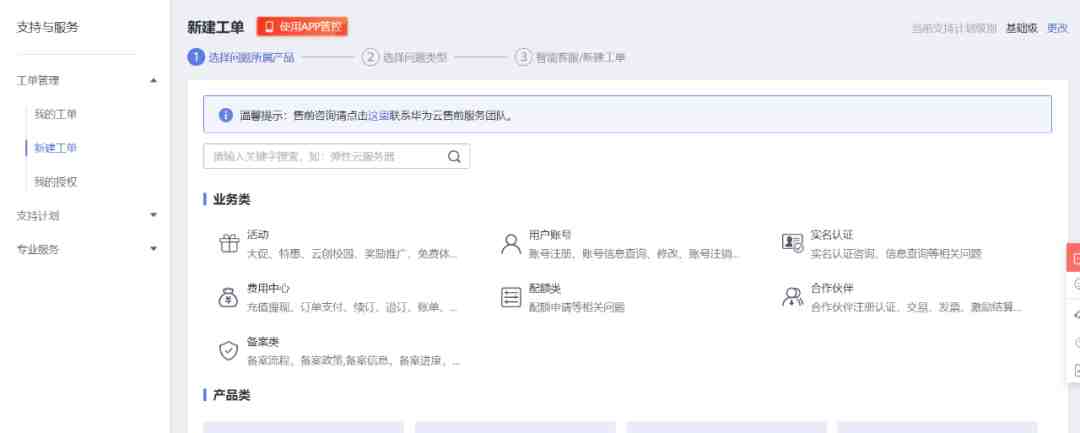This screenshot has width=1080, height=433.
Task: Click the list icon beside 配额类
Action: pos(511,297)
